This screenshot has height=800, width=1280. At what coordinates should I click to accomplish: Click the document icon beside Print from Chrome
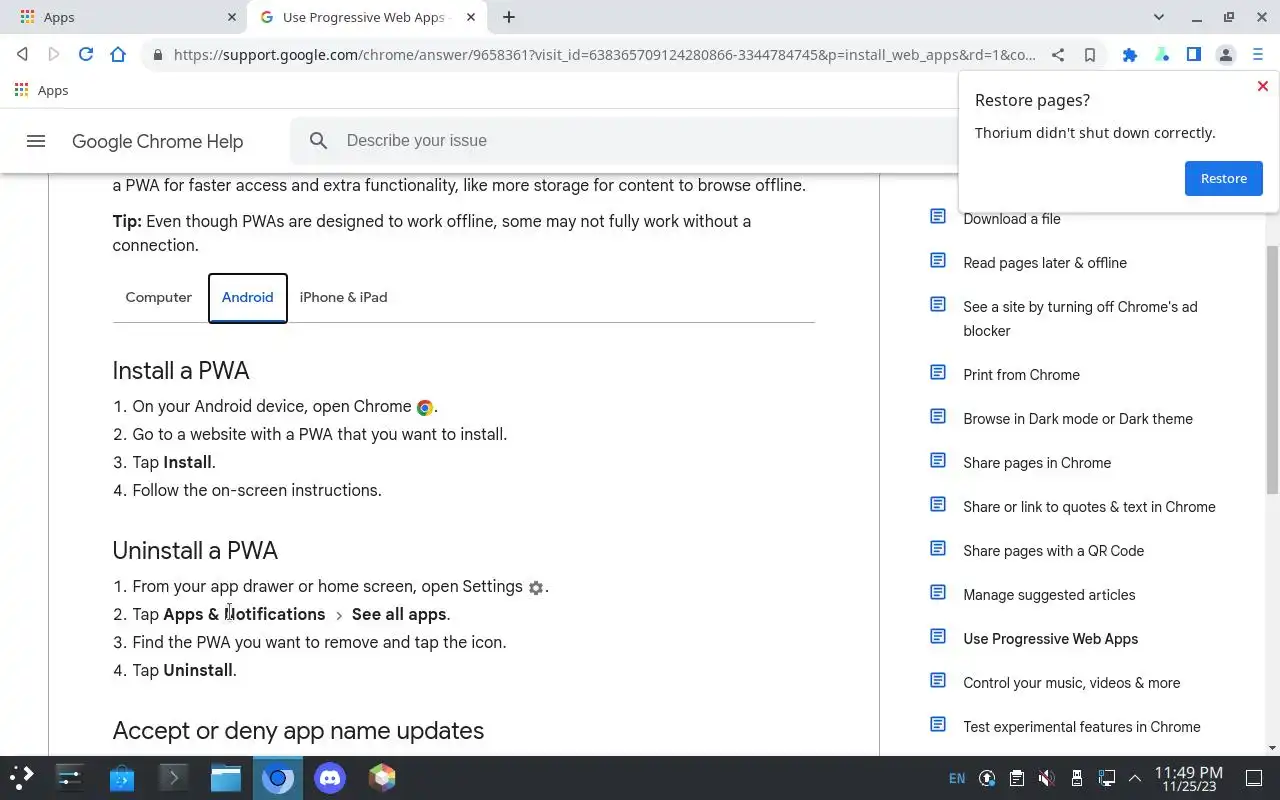tap(938, 372)
